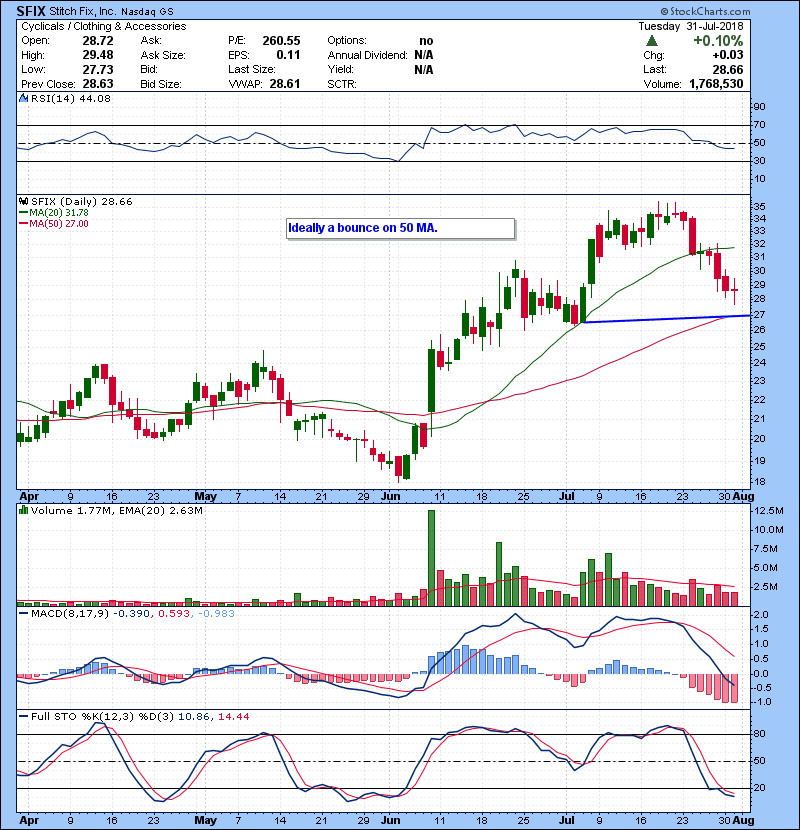This screenshot has height=830, width=800.
Task: Click the 'SCTR:' label
Action: click(x=342, y=84)
